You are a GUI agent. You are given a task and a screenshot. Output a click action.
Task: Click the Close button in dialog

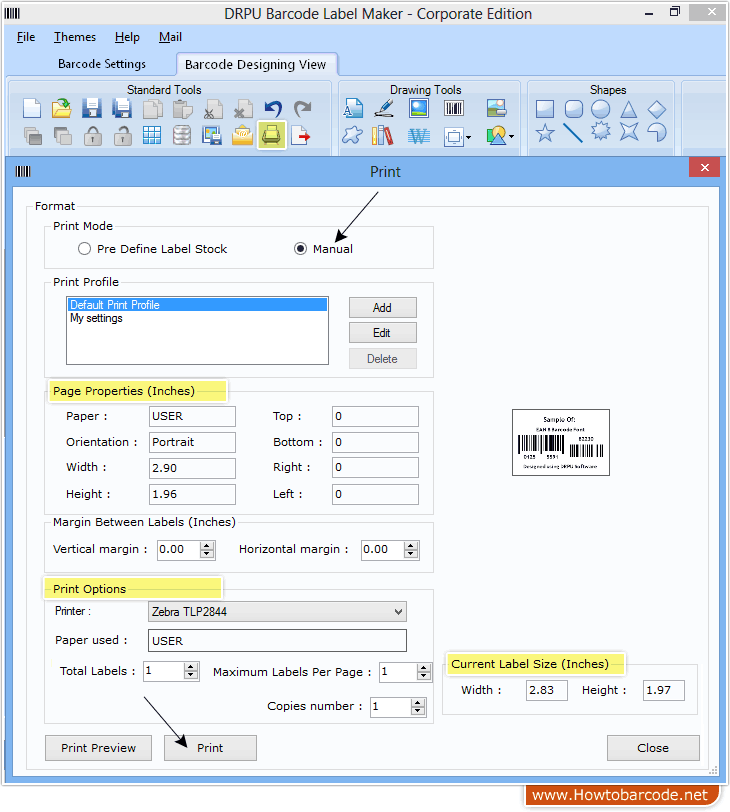(x=653, y=748)
